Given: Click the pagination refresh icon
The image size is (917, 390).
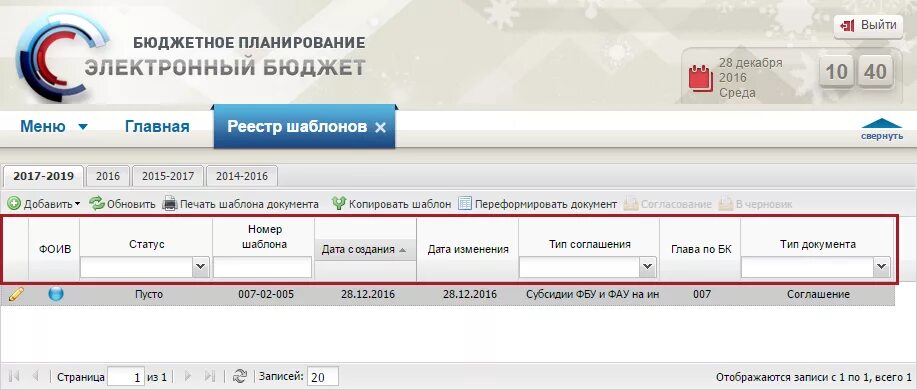Looking at the screenshot, I should click(x=239, y=377).
